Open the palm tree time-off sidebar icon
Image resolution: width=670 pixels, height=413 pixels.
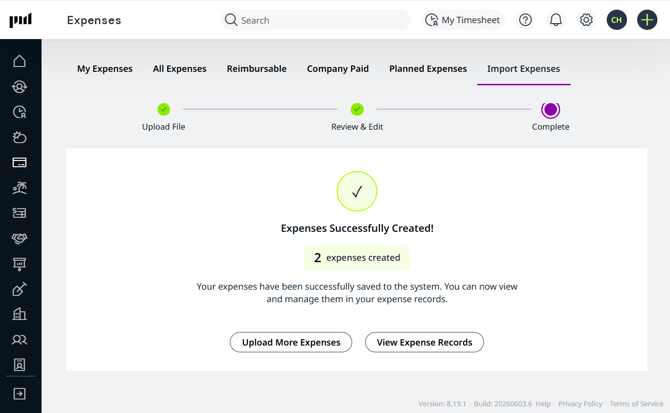coord(19,188)
